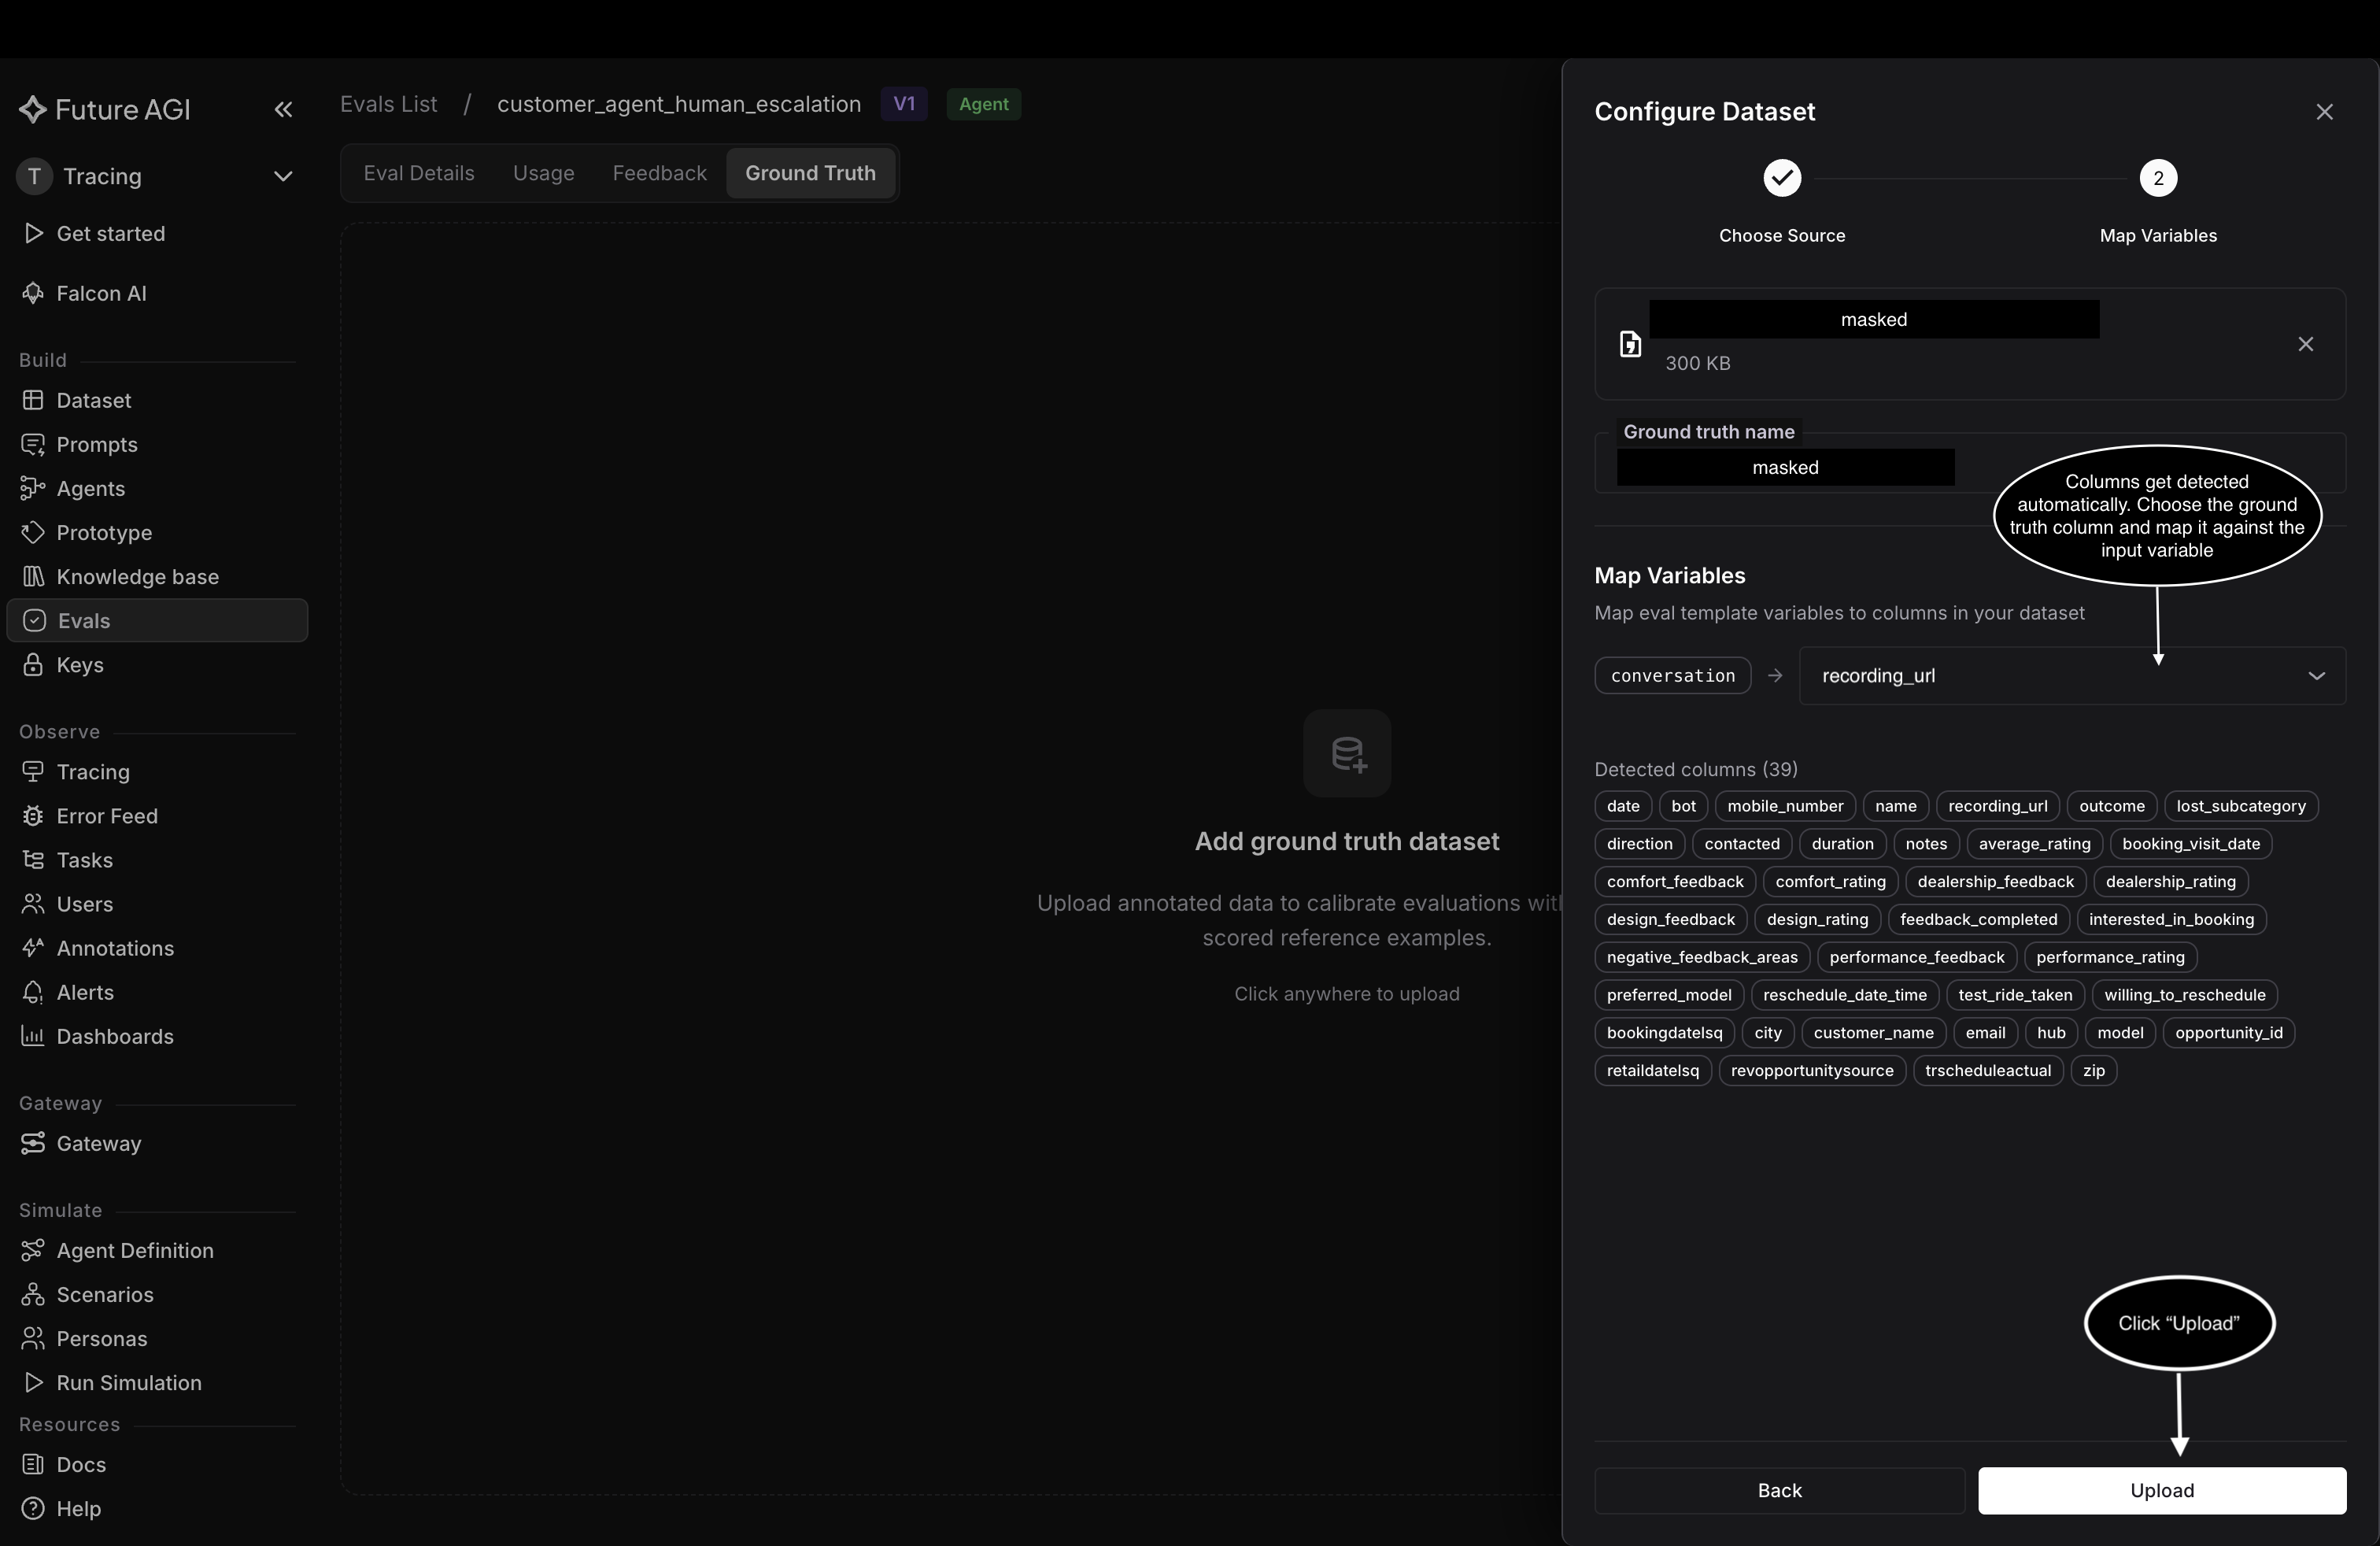
Task: Click the Knowledge base books icon
Action: 33,576
